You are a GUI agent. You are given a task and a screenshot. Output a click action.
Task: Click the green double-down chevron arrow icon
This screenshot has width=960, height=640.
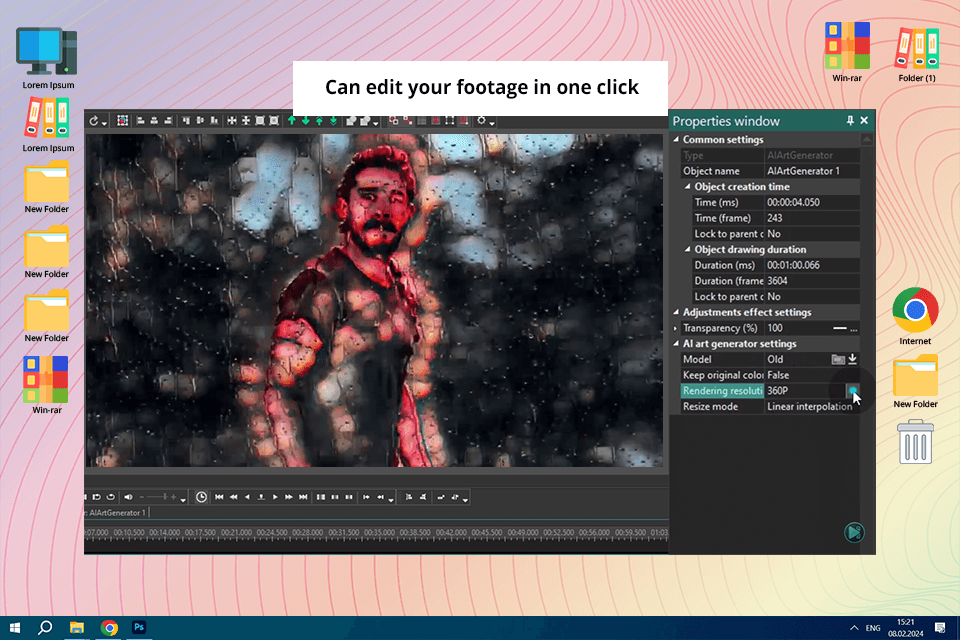click(334, 121)
